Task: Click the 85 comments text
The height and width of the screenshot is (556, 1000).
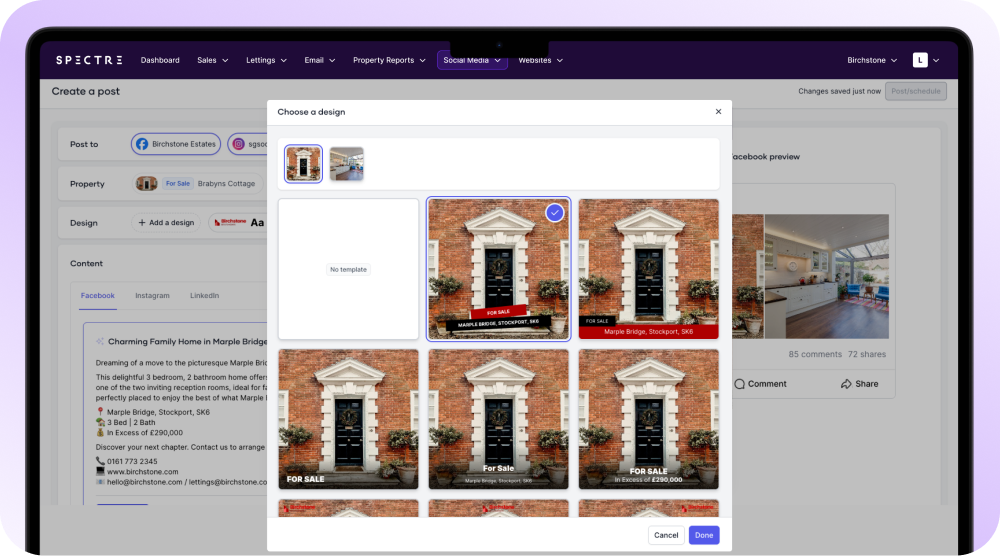Action: pyautogui.click(x=815, y=355)
